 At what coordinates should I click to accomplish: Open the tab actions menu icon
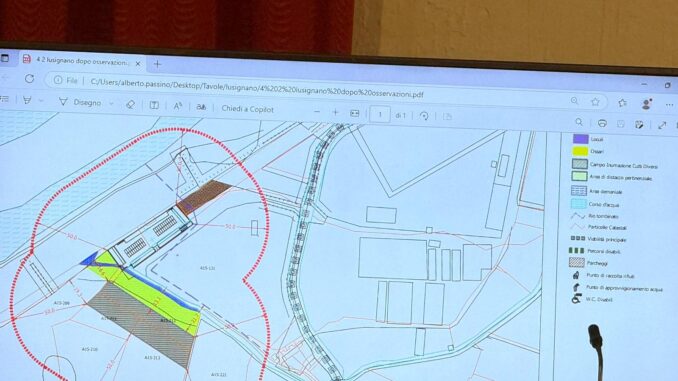click(5, 58)
